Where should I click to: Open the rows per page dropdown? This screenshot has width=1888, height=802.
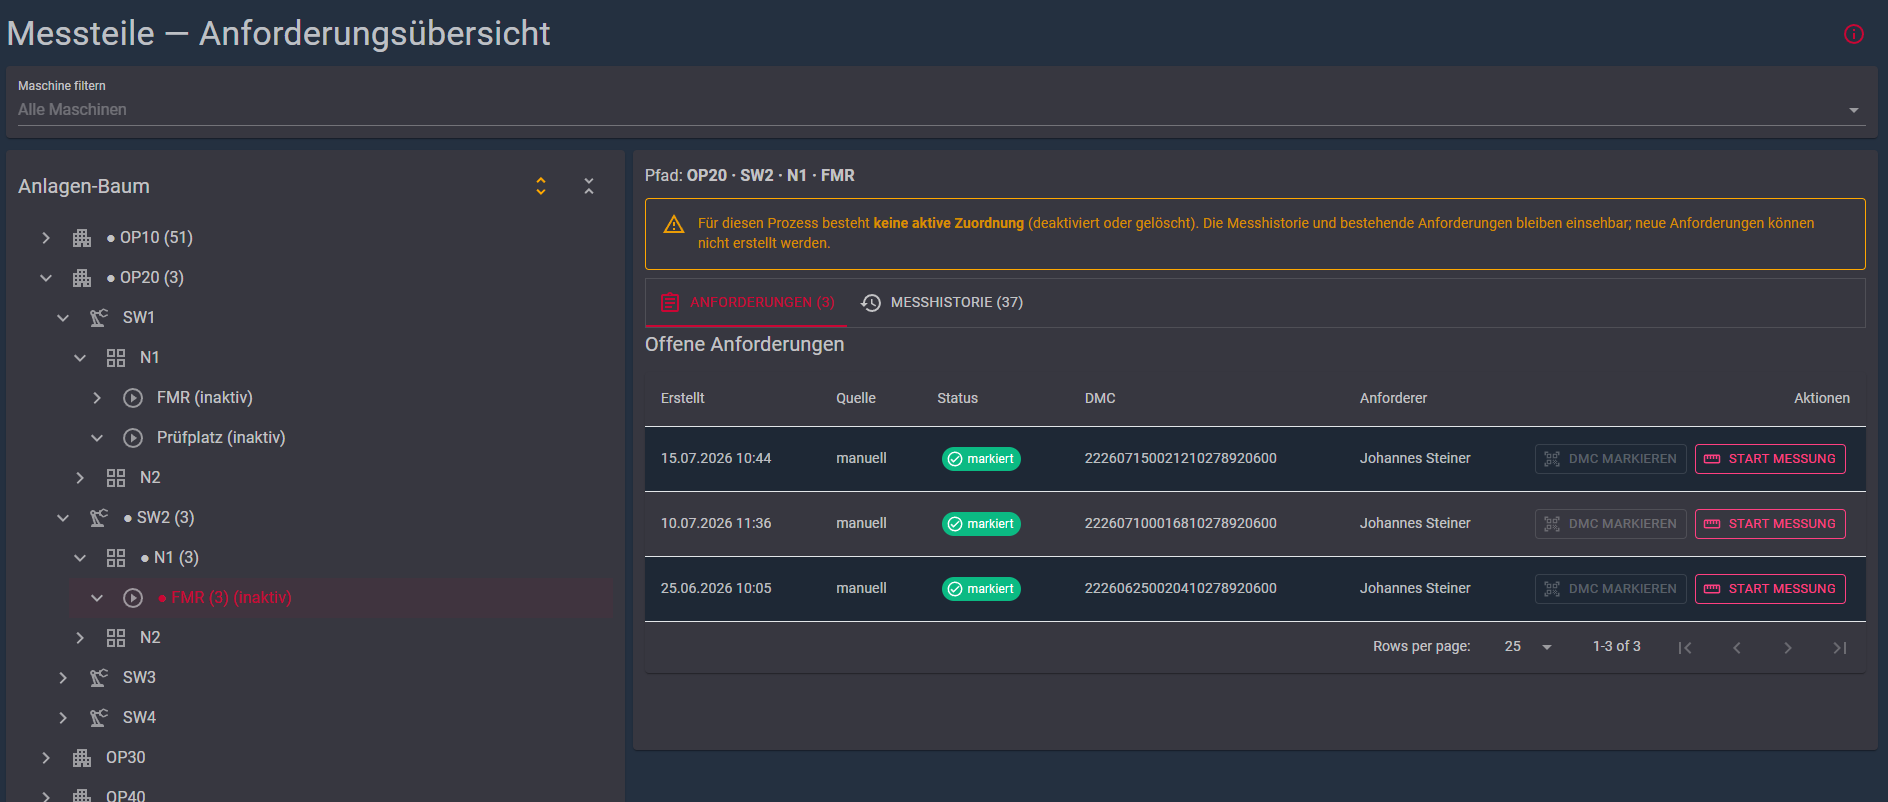1528,647
